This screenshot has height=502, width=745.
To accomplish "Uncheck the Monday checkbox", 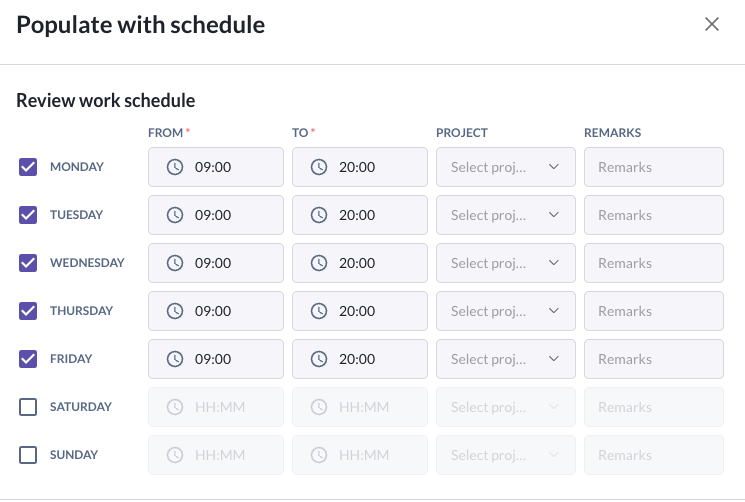I will [x=28, y=167].
